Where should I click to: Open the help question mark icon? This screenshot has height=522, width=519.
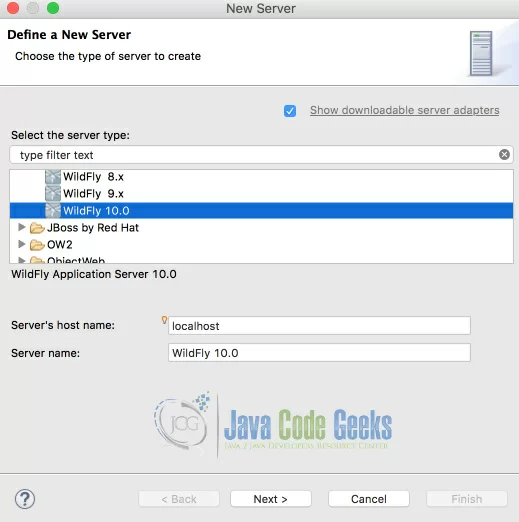(x=25, y=499)
